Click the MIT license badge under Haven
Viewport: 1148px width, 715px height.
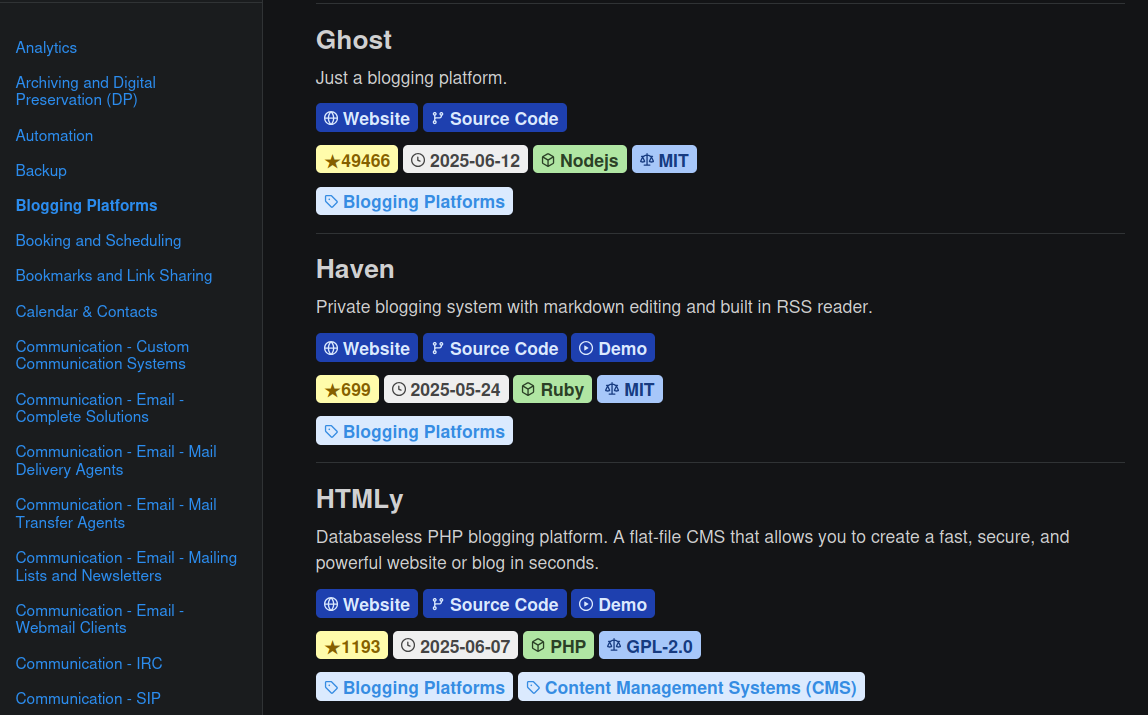click(630, 389)
